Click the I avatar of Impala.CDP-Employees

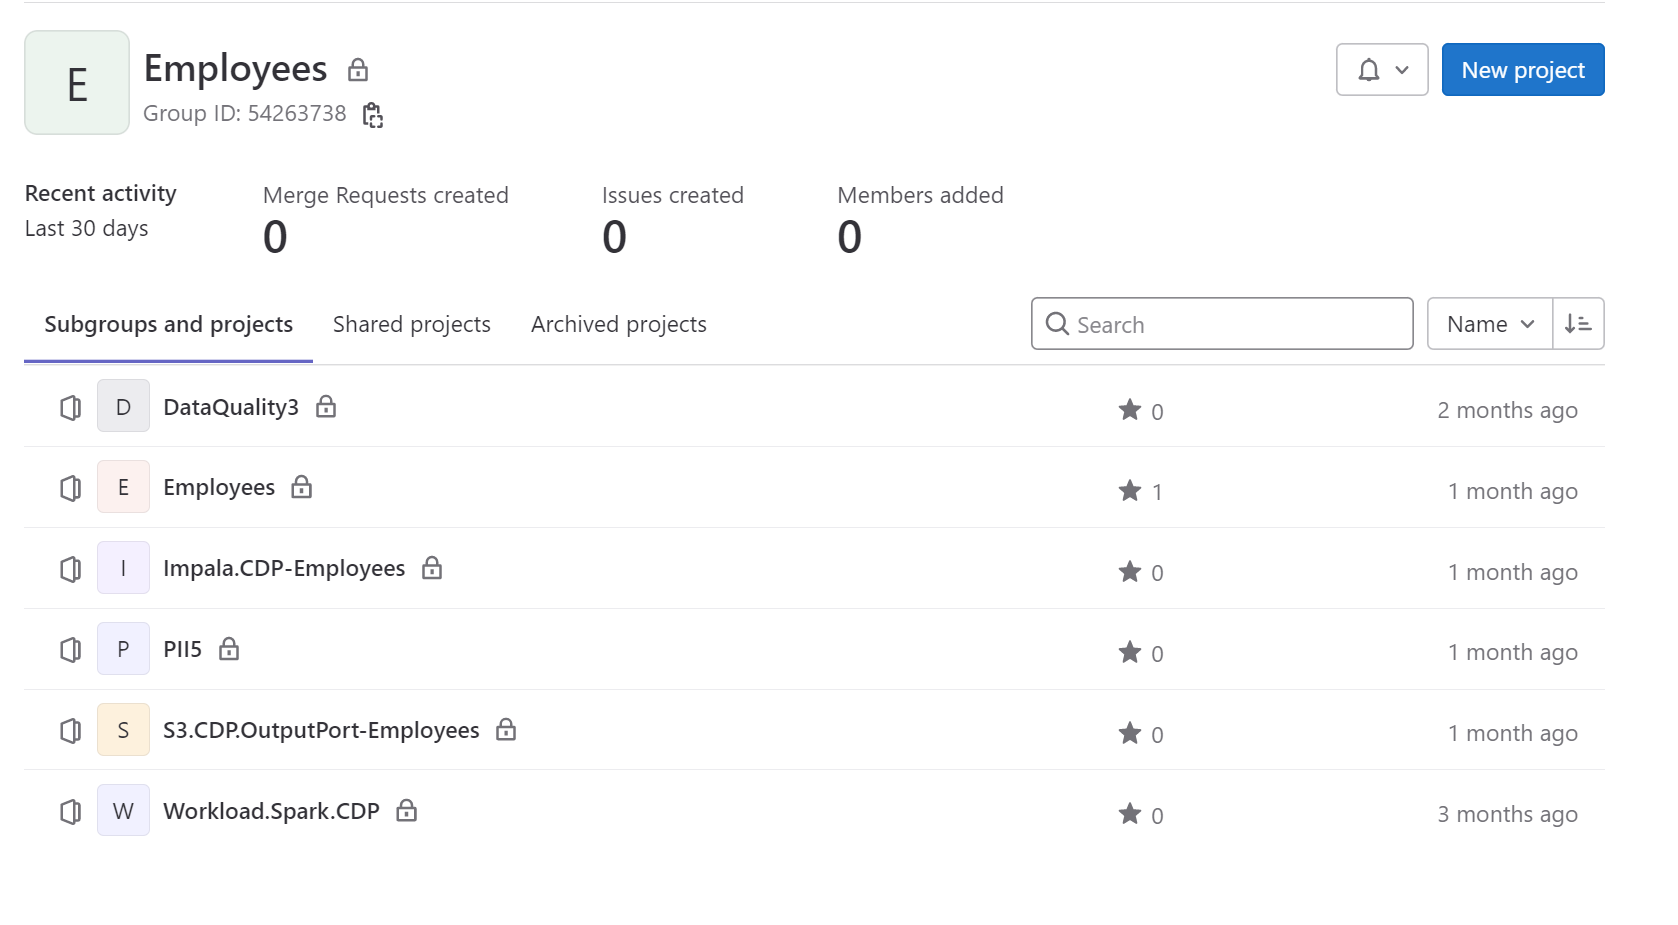coord(123,568)
